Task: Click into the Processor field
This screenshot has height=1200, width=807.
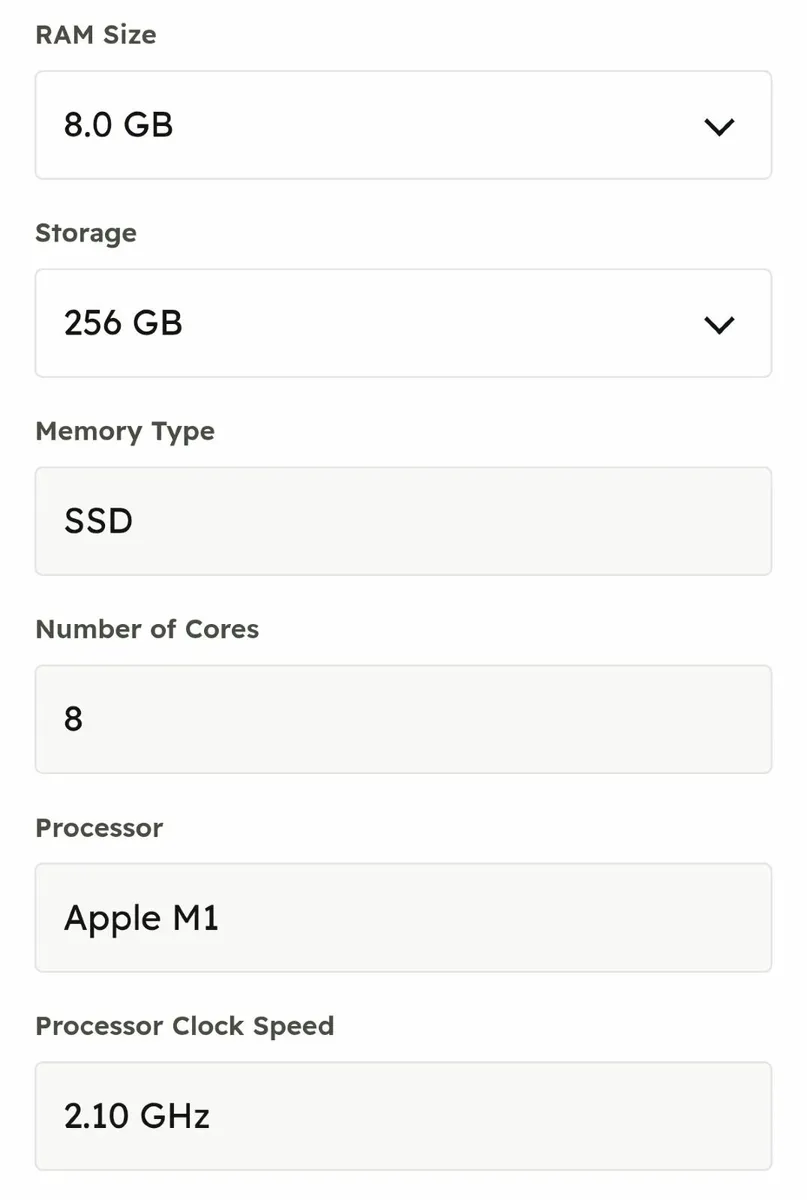Action: pos(403,917)
